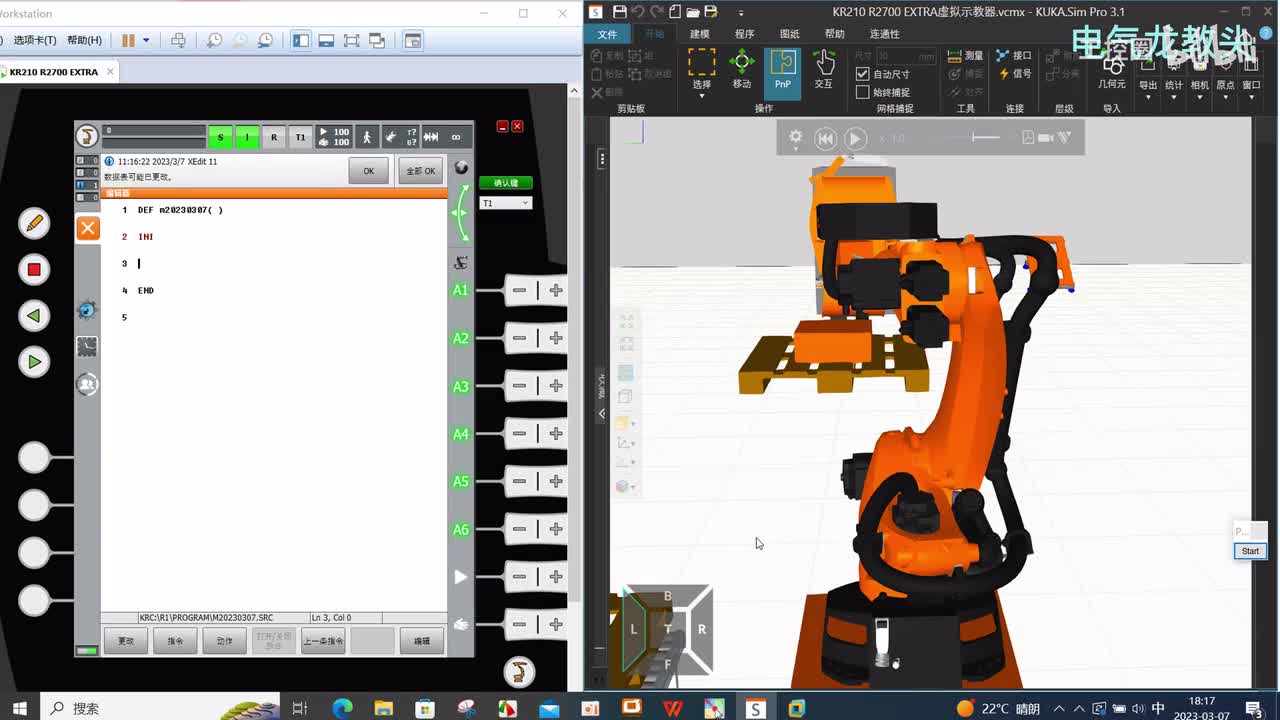
Task: Toggle the S submit interpreter status indicator
Action: (220, 137)
